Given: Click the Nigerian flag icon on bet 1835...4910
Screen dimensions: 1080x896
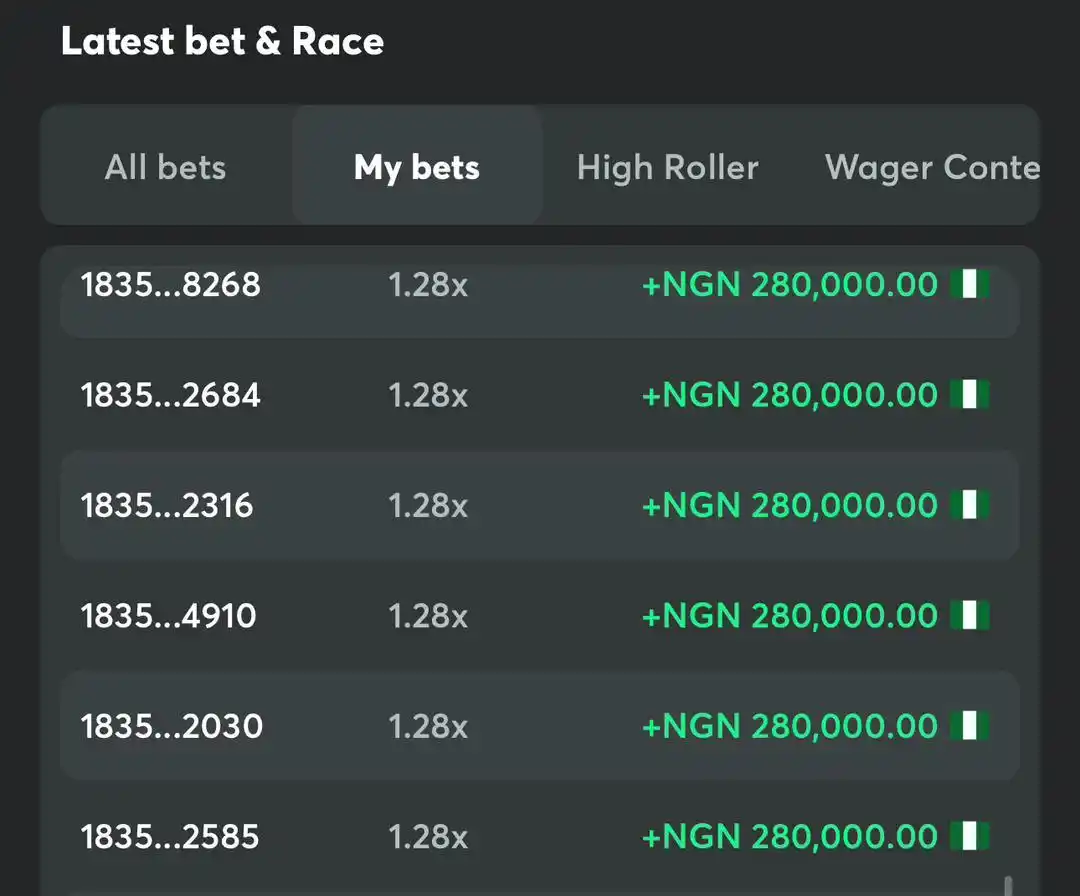Looking at the screenshot, I should [970, 615].
